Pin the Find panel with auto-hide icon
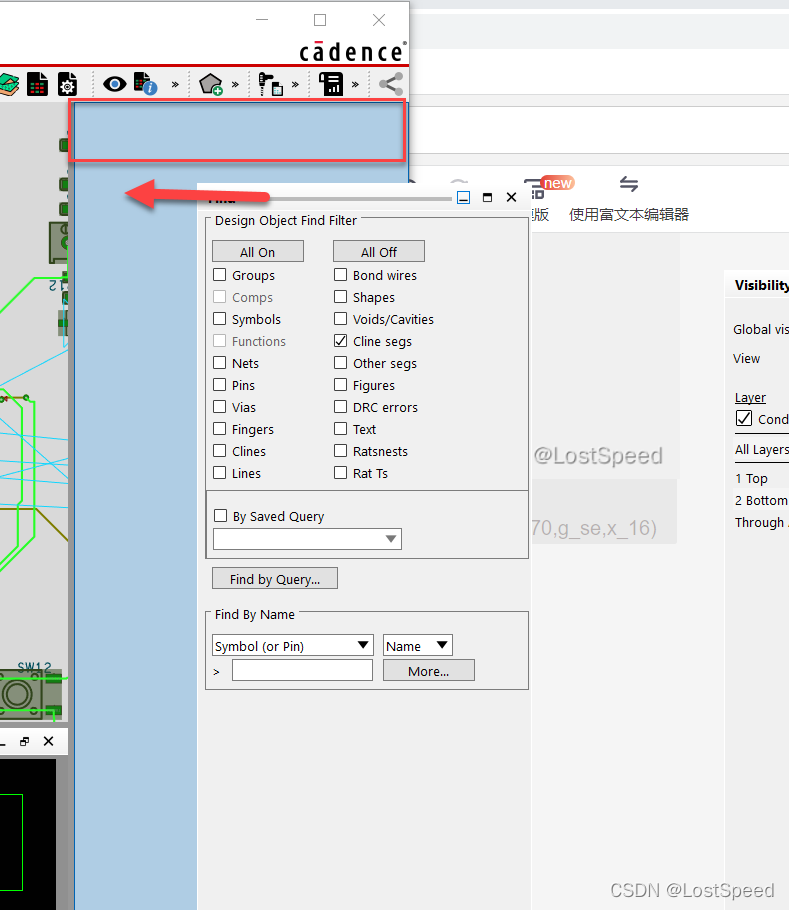The width and height of the screenshot is (789, 910). (x=463, y=197)
